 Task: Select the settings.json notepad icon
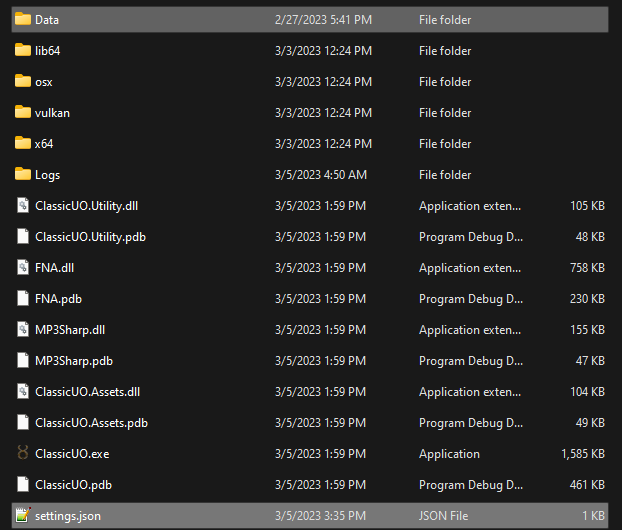(x=23, y=515)
